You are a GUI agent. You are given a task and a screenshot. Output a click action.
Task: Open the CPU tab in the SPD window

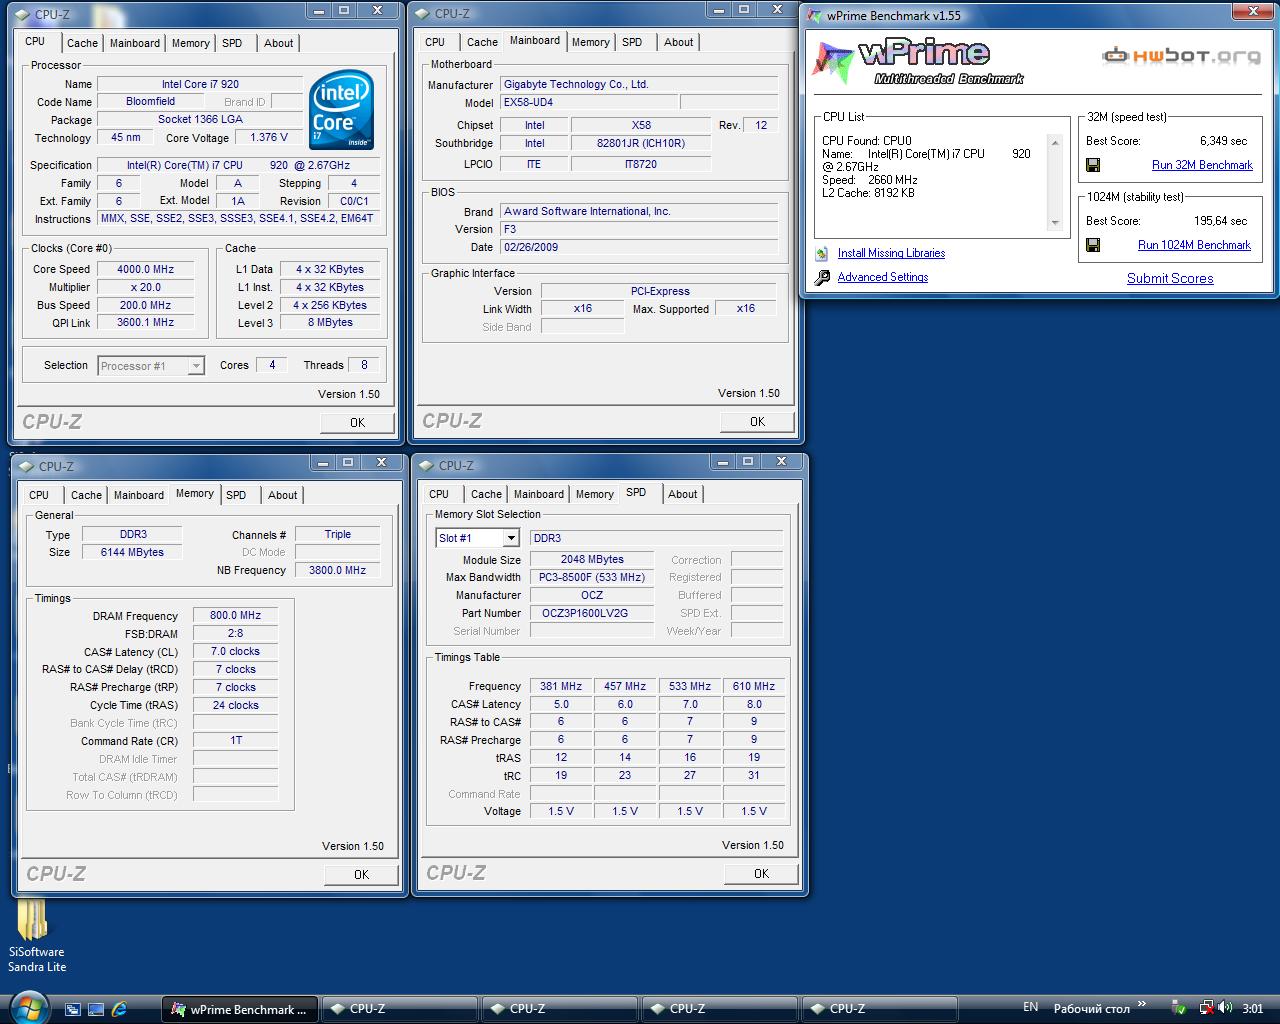point(439,494)
